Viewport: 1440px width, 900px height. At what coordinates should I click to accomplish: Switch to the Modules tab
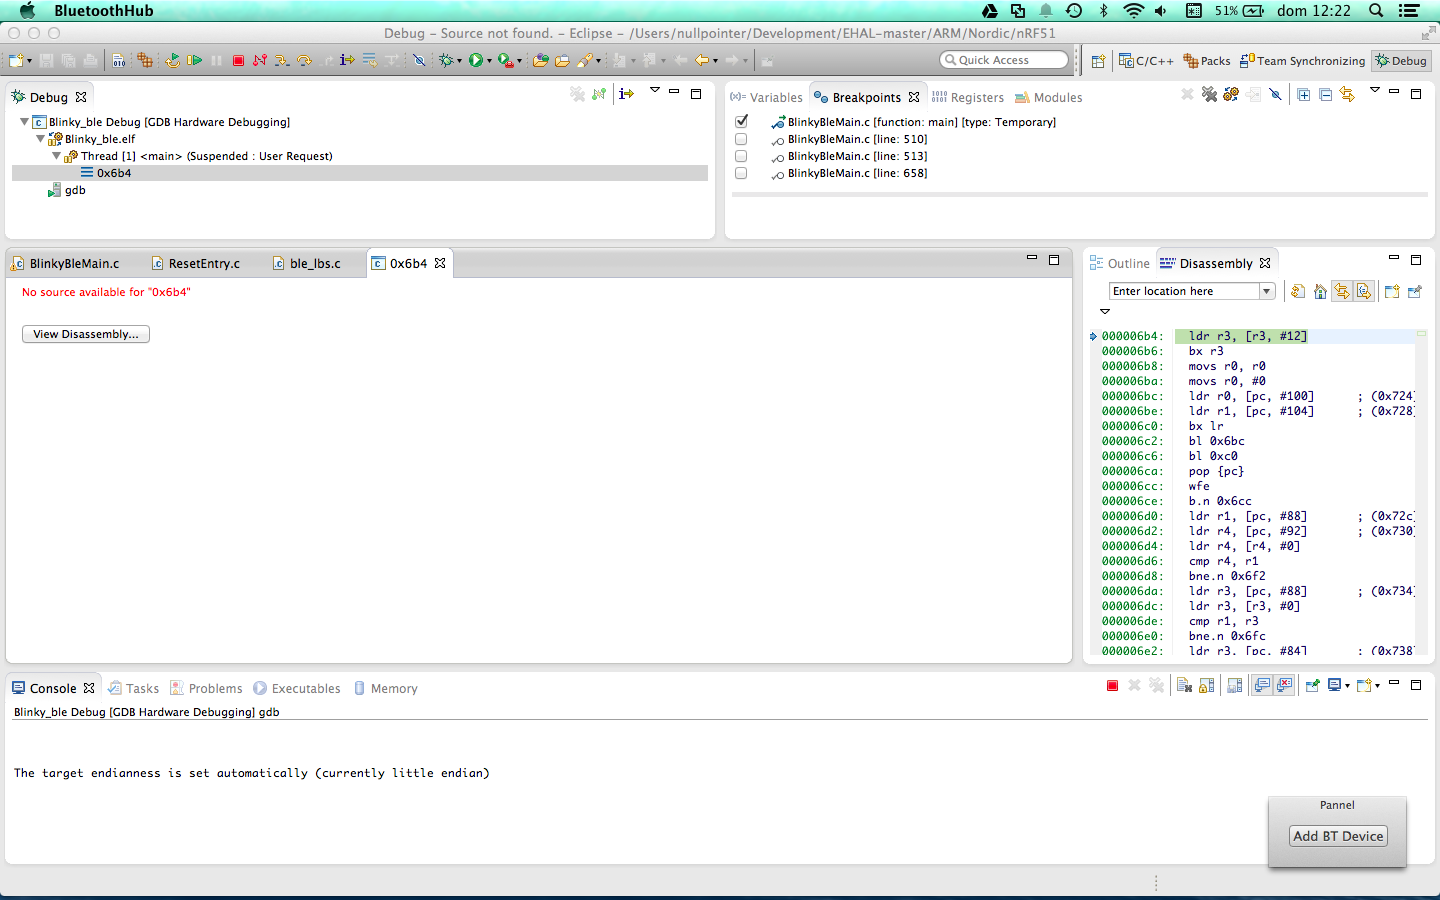coord(1049,97)
